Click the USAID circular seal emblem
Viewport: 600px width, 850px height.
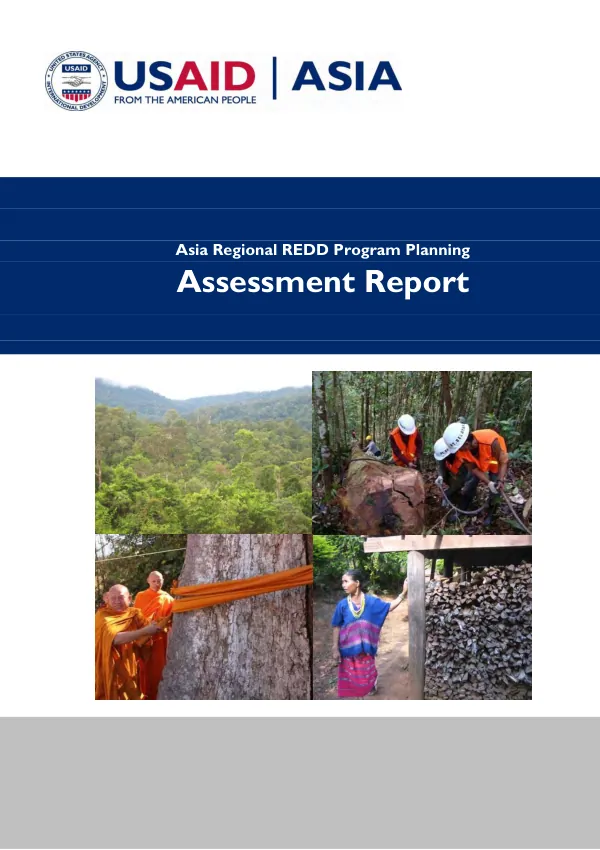[76, 81]
